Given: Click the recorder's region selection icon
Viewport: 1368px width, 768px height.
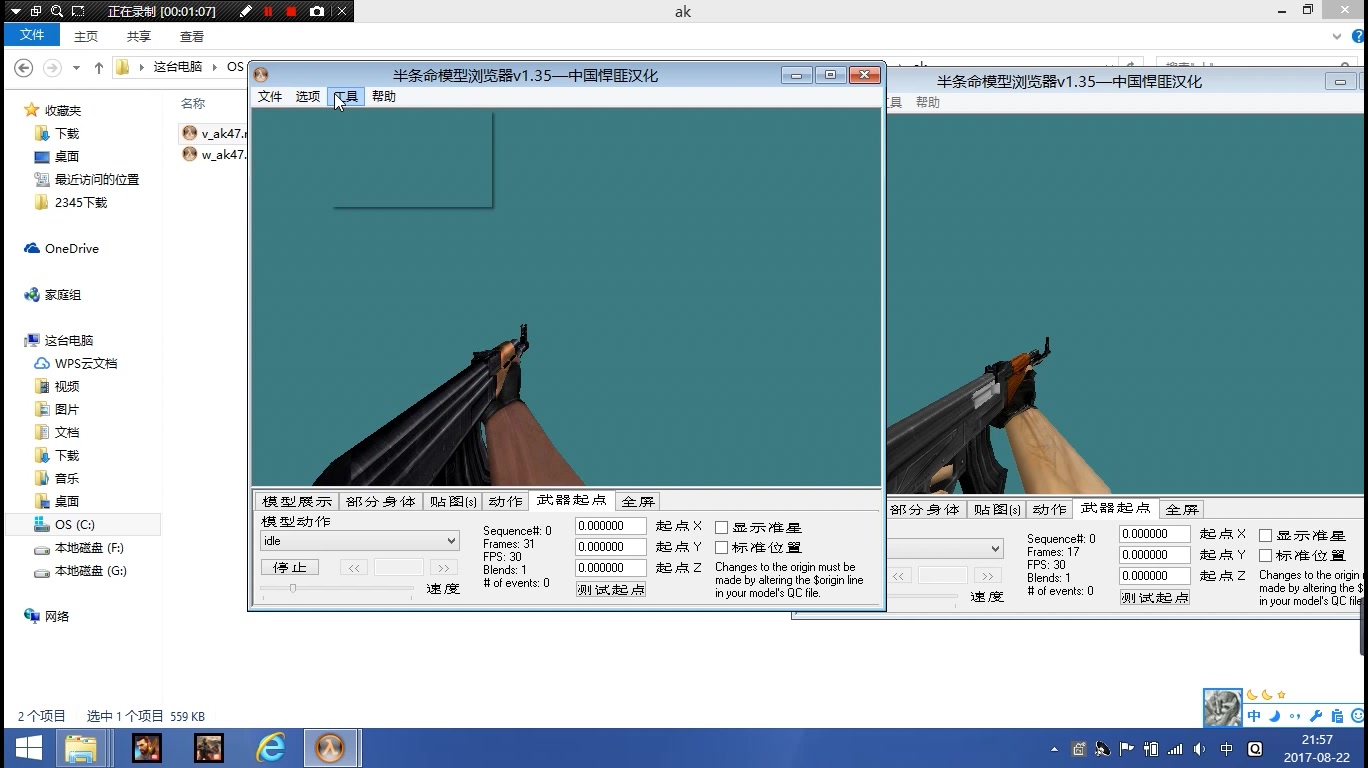Looking at the screenshot, I should [x=79, y=11].
